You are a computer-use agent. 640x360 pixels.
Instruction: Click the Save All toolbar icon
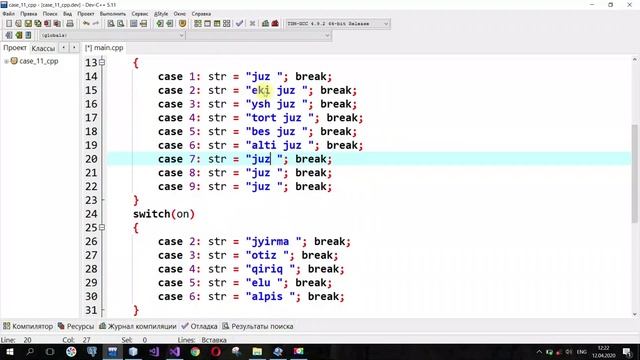(x=38, y=24)
